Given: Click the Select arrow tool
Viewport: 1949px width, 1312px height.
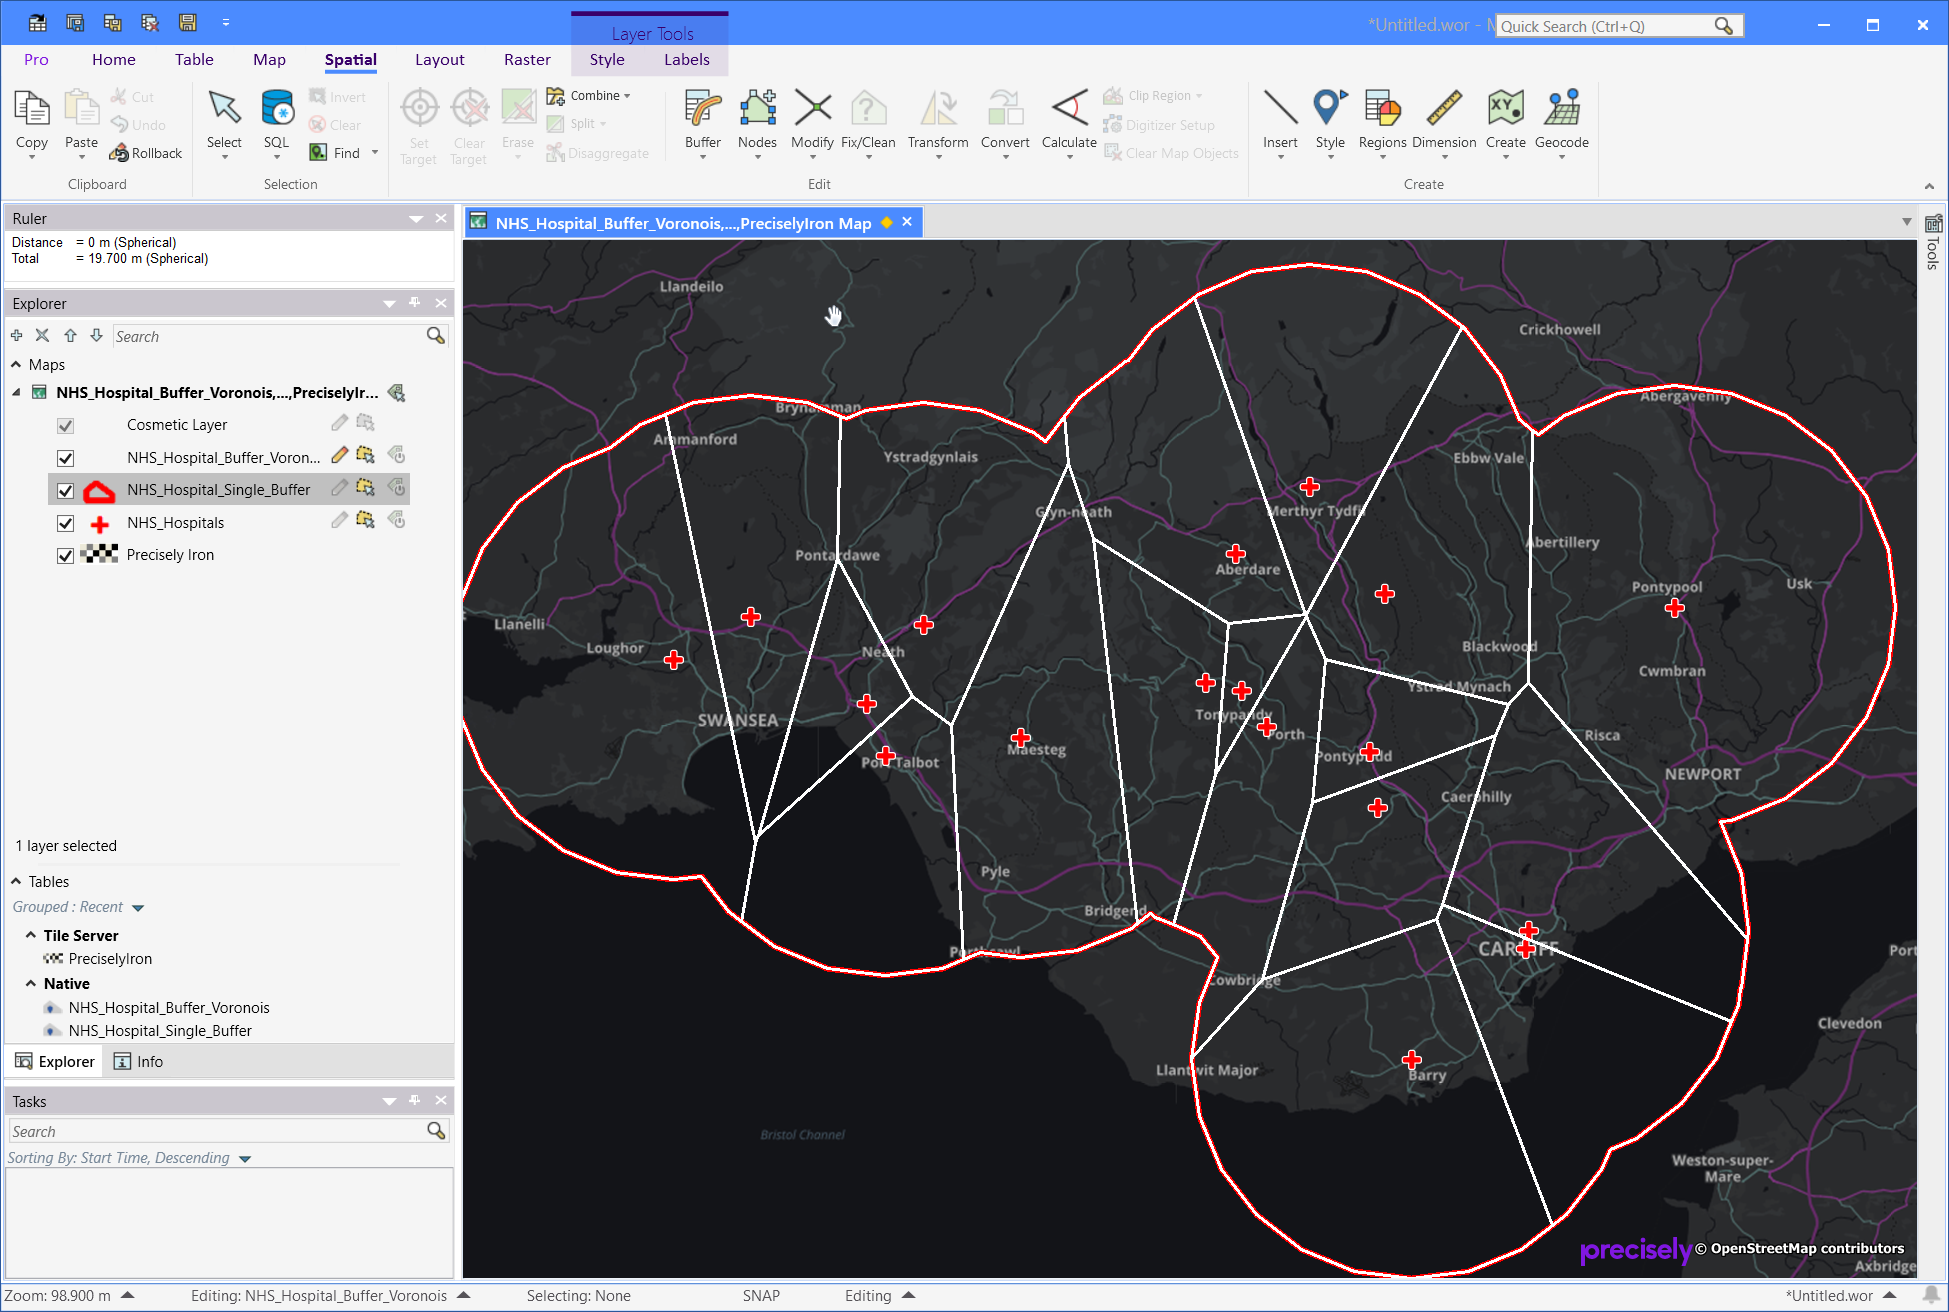Looking at the screenshot, I should pyautogui.click(x=224, y=120).
